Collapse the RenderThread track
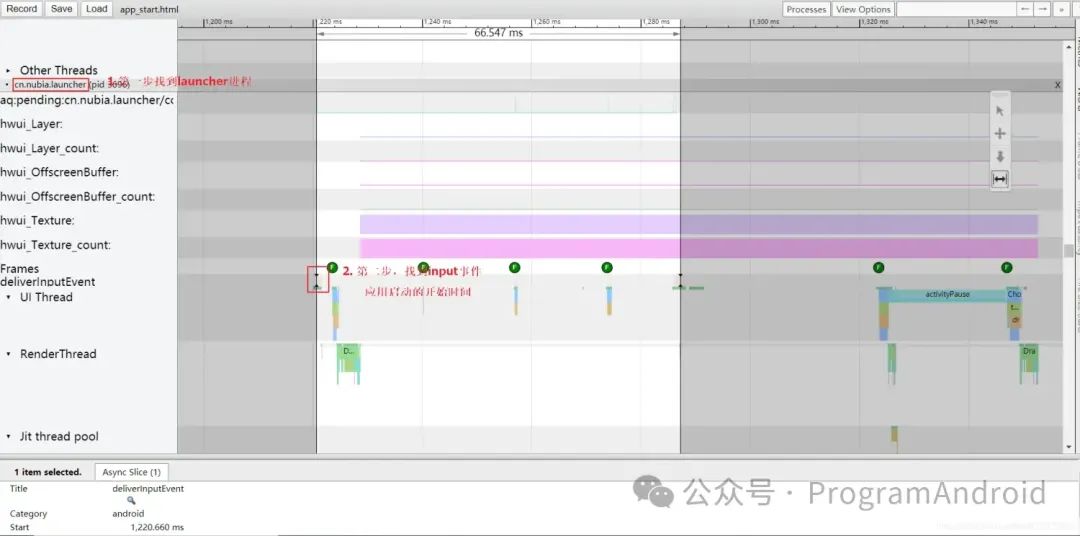The image size is (1080, 536). click(8, 353)
